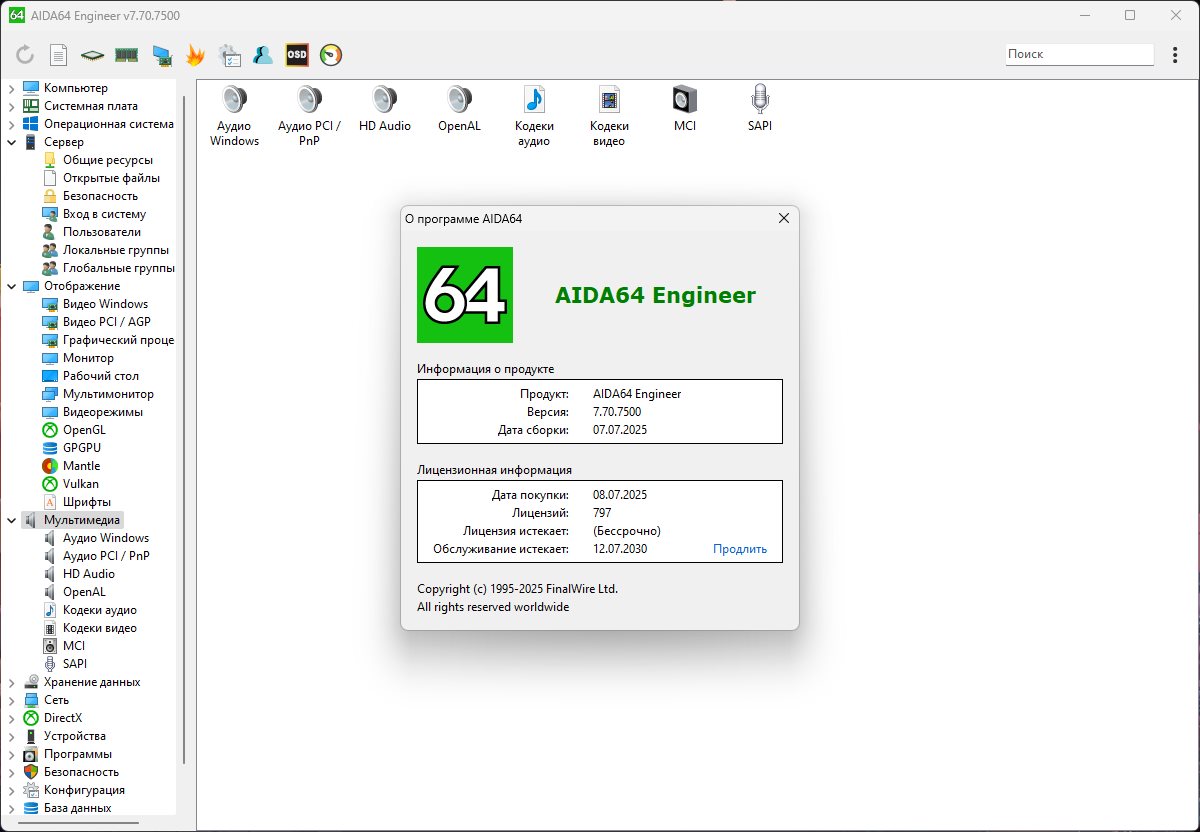1200x832 pixels.
Task: Open the three-dot menu button
Action: 1175,55
